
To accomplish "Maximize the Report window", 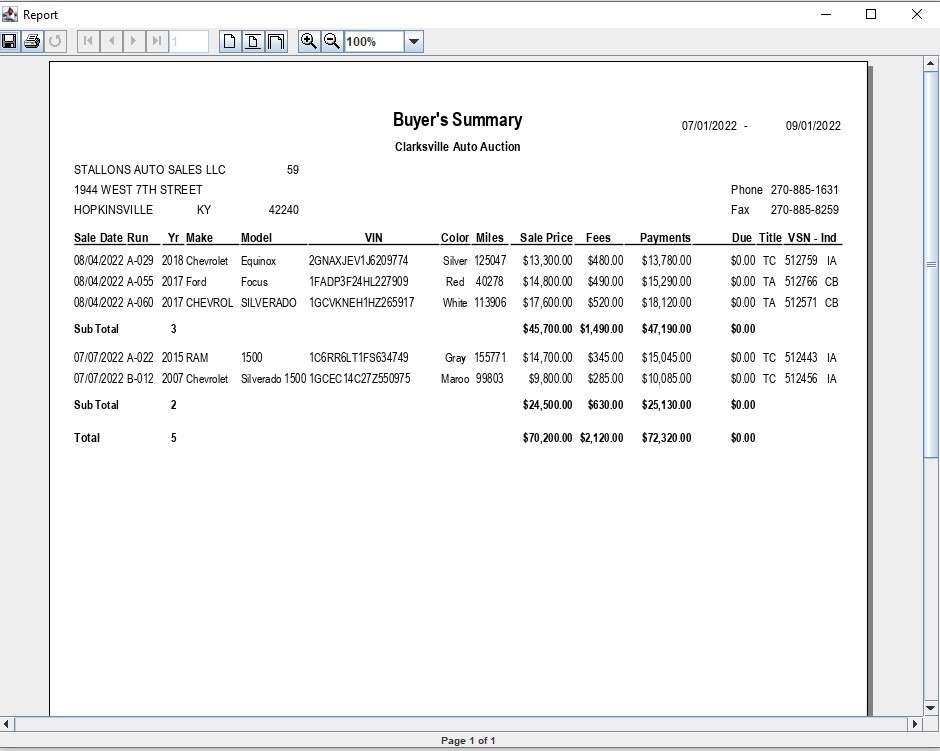I will click(871, 14).
